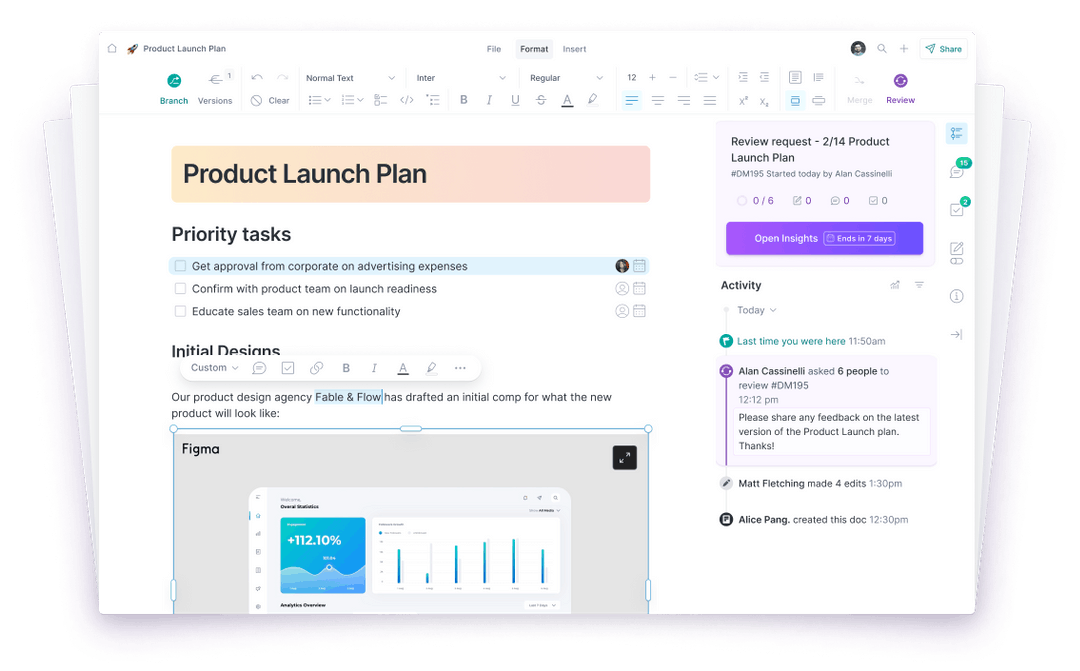This screenshot has height=671, width=1080.
Task: Click the Review button
Action: coord(900,89)
